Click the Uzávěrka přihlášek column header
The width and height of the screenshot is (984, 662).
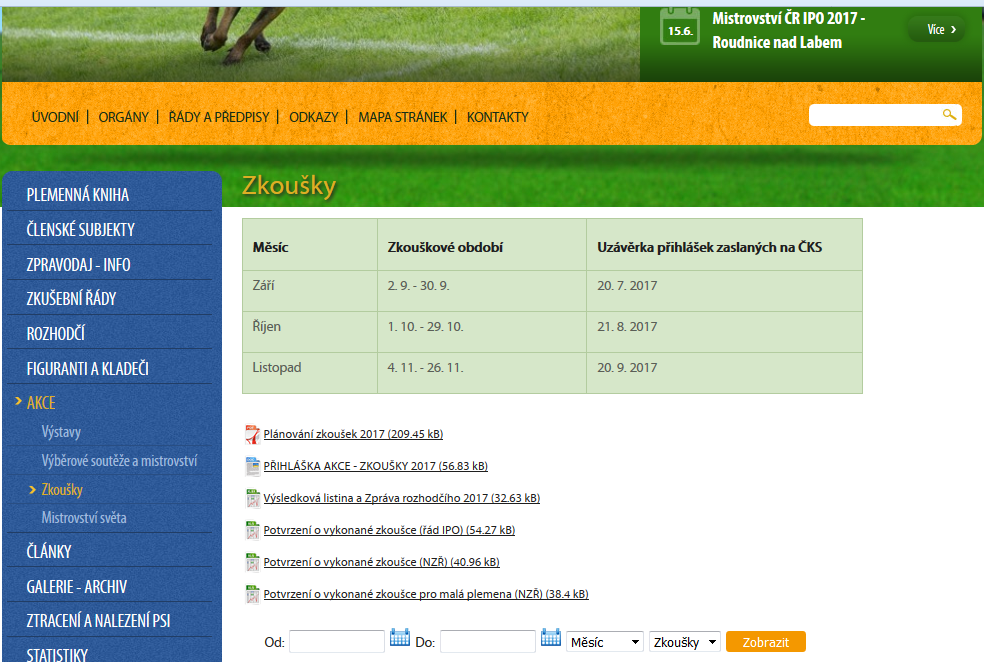coord(725,245)
